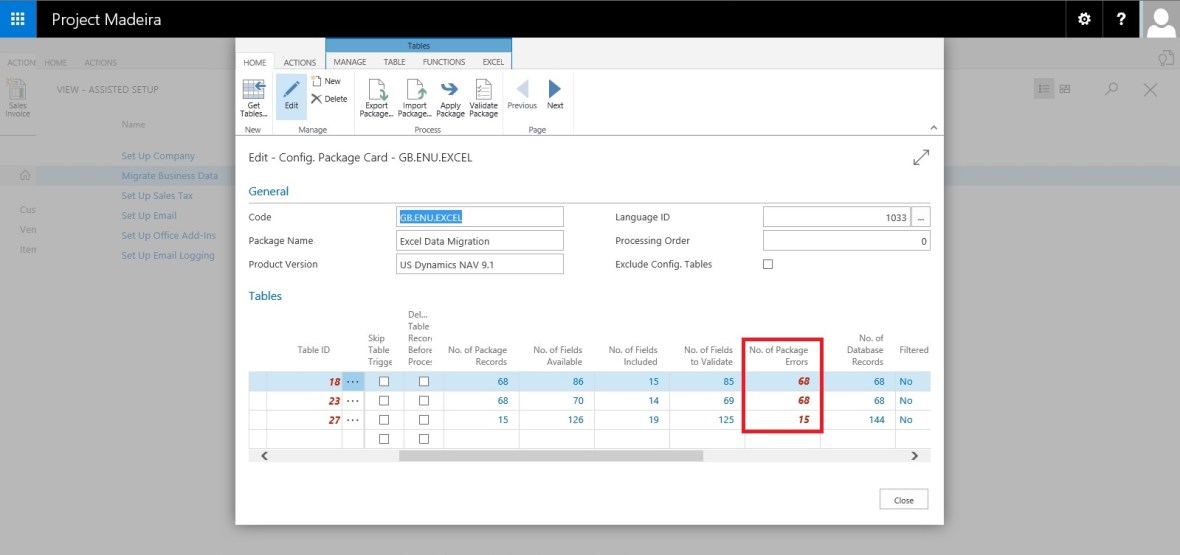Open the row menu for table 18
1180x555 pixels.
point(353,382)
